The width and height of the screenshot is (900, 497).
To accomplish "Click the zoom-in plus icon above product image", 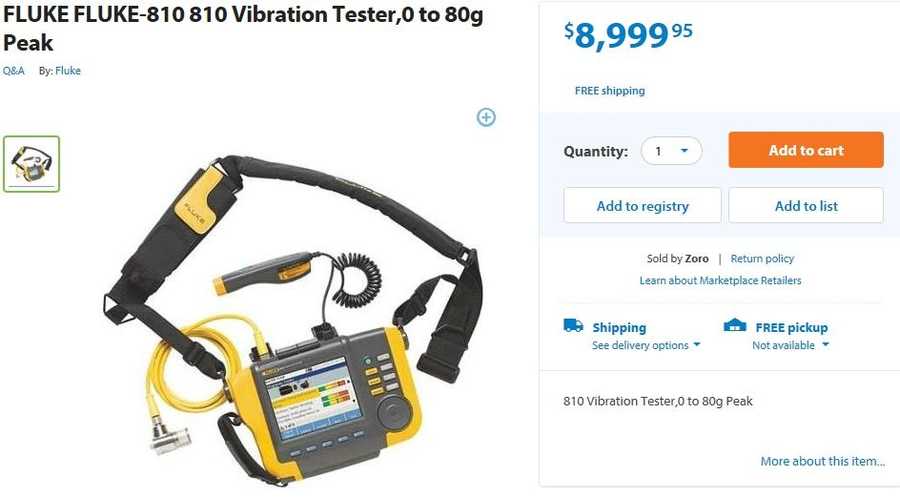I will pyautogui.click(x=486, y=117).
